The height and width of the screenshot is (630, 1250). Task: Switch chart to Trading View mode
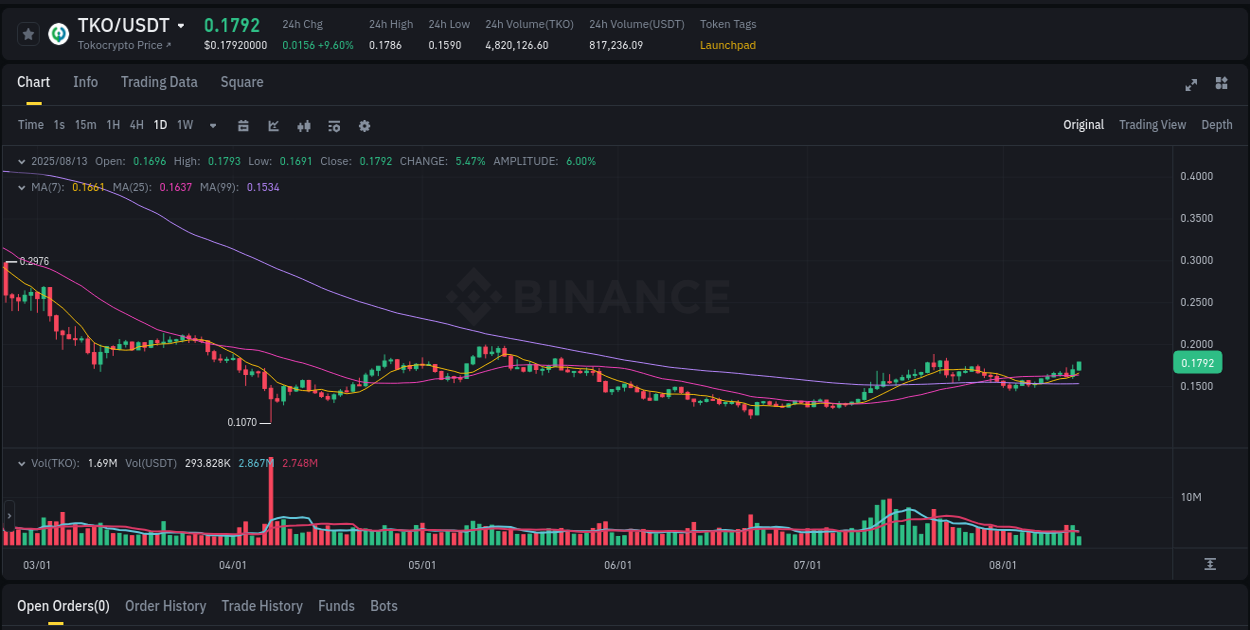pos(1152,125)
